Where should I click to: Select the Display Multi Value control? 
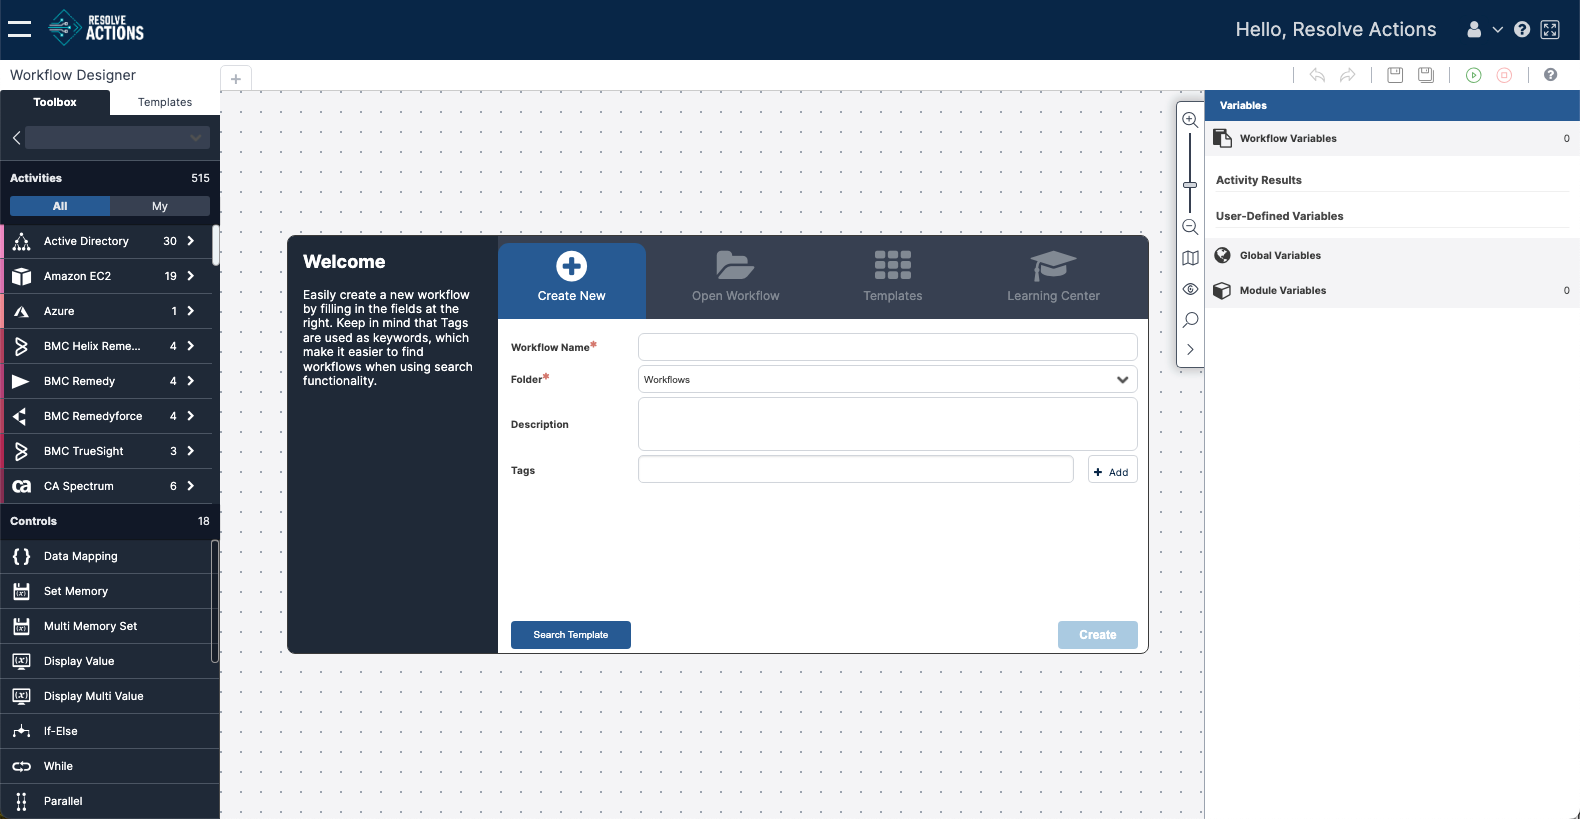pyautogui.click(x=106, y=696)
